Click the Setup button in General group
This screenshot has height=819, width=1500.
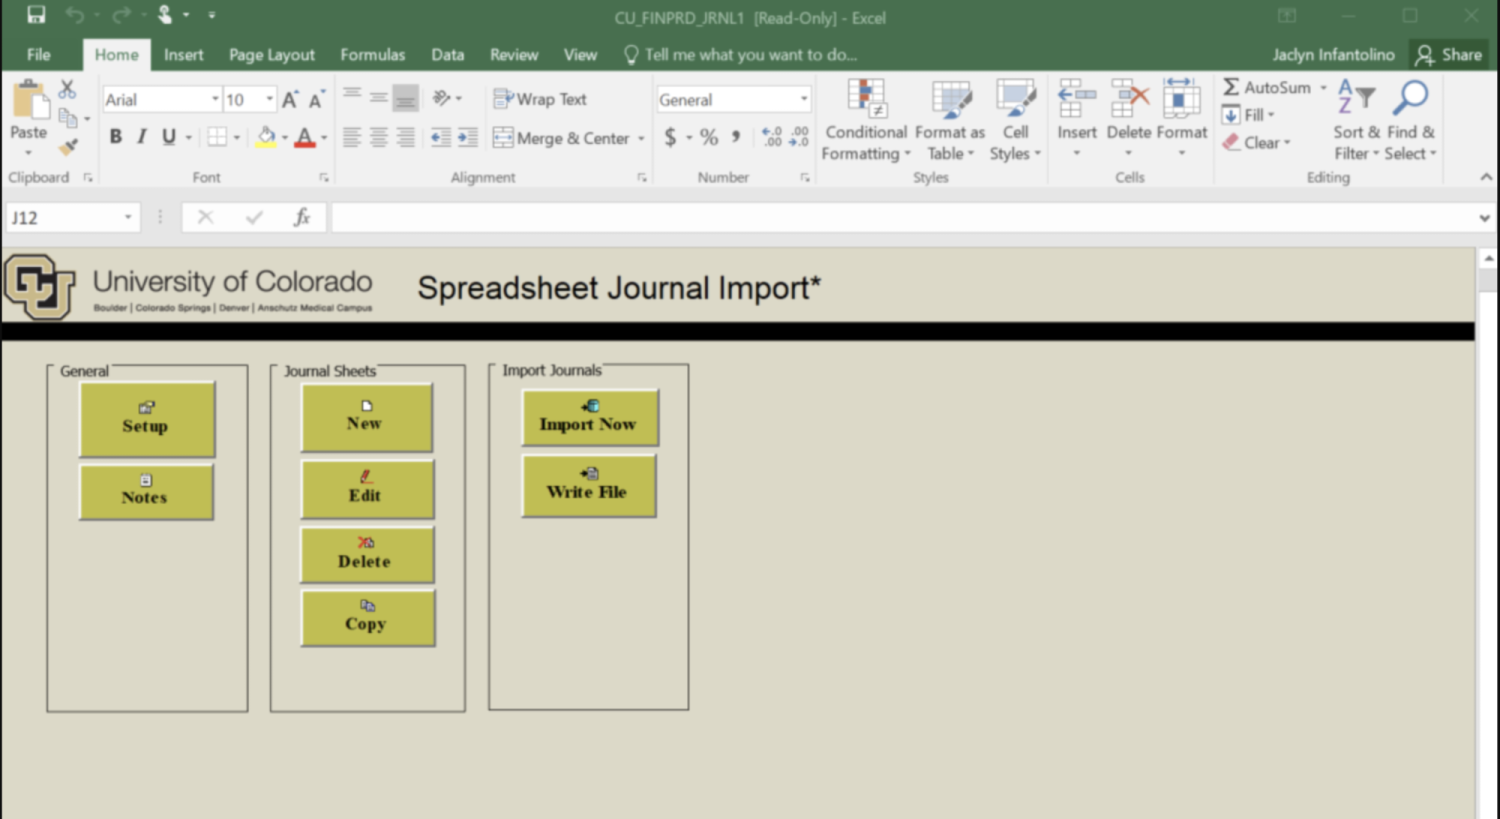(x=147, y=419)
